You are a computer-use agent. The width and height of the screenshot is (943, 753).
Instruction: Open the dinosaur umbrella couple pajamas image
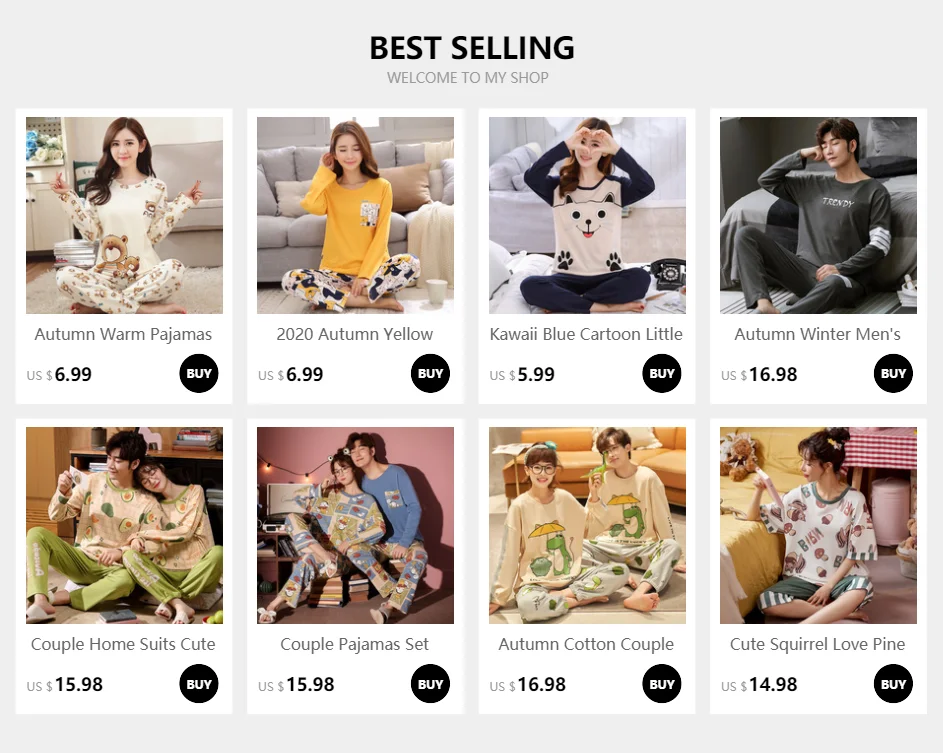pos(587,526)
